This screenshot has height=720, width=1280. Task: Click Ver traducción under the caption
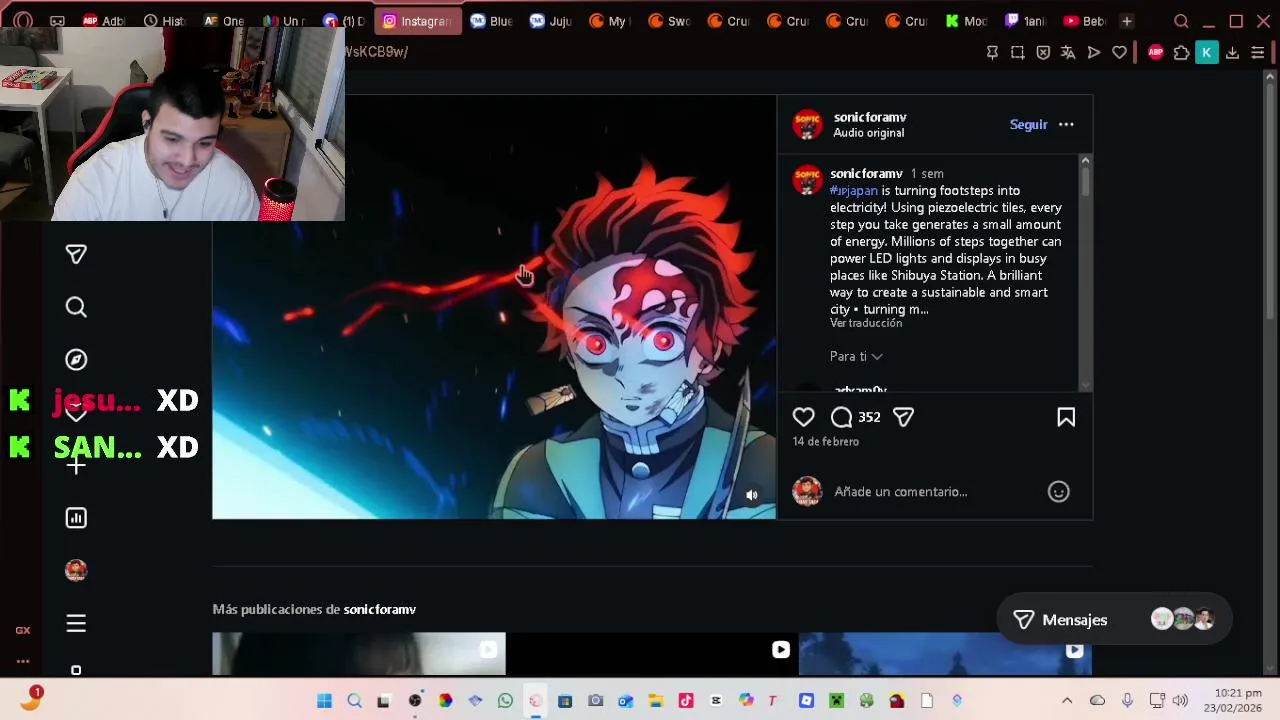click(865, 323)
